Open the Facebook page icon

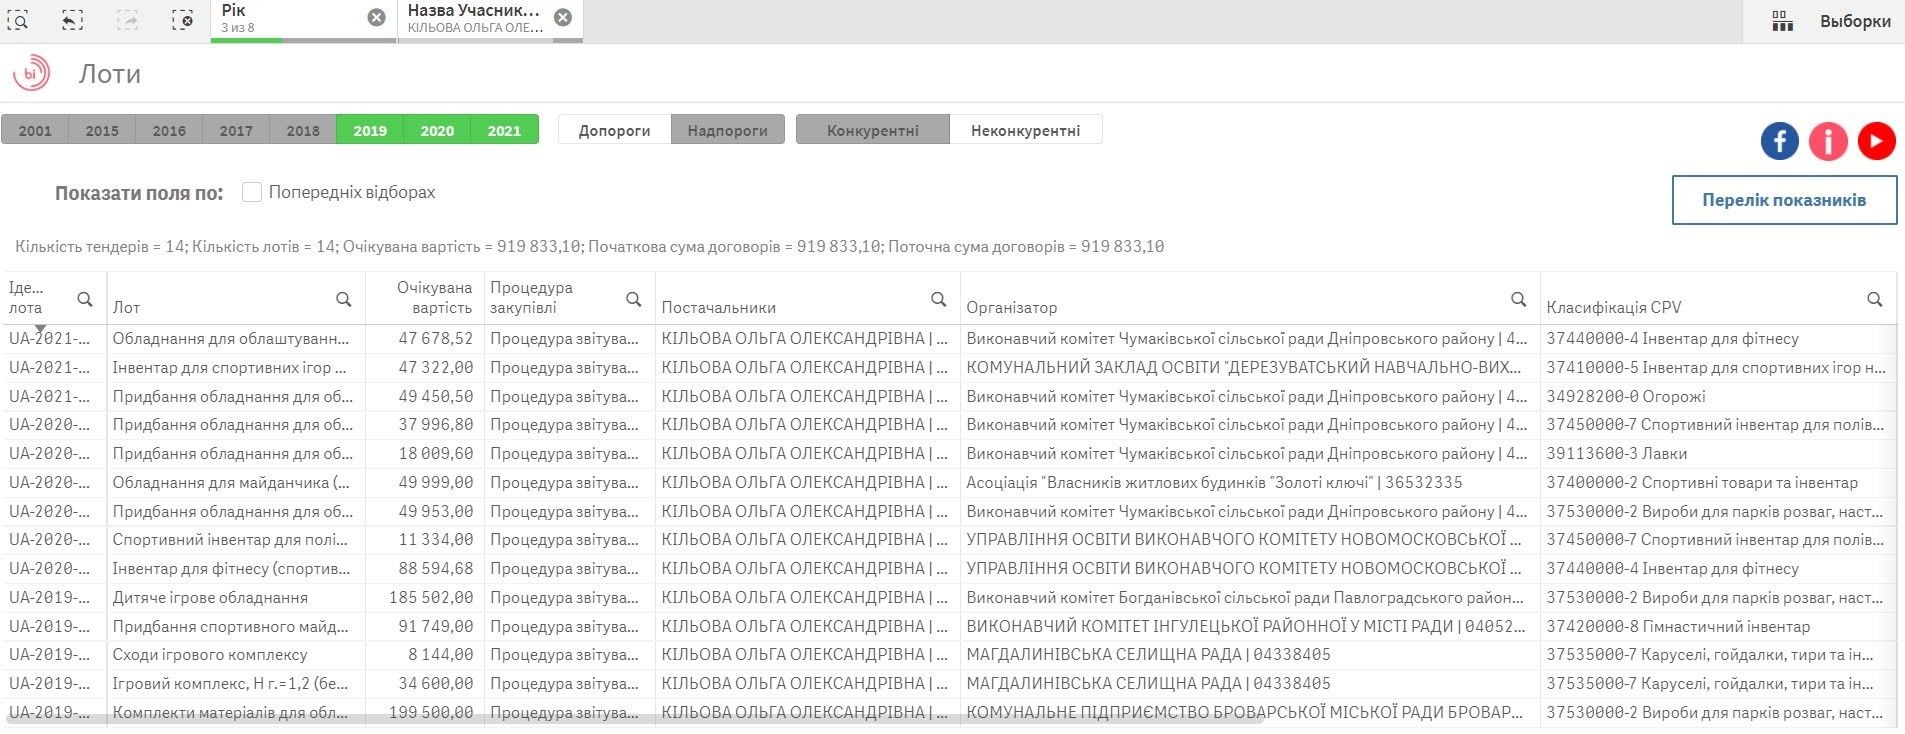click(x=1779, y=141)
